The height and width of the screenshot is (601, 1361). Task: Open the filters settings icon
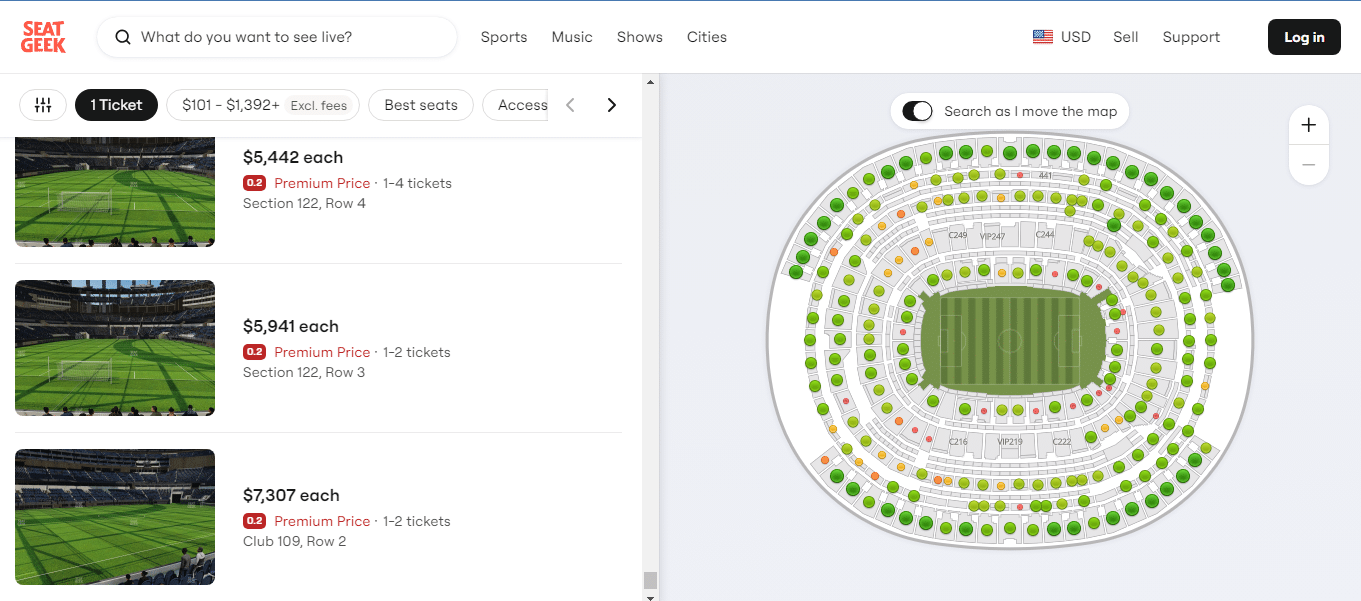pos(43,105)
